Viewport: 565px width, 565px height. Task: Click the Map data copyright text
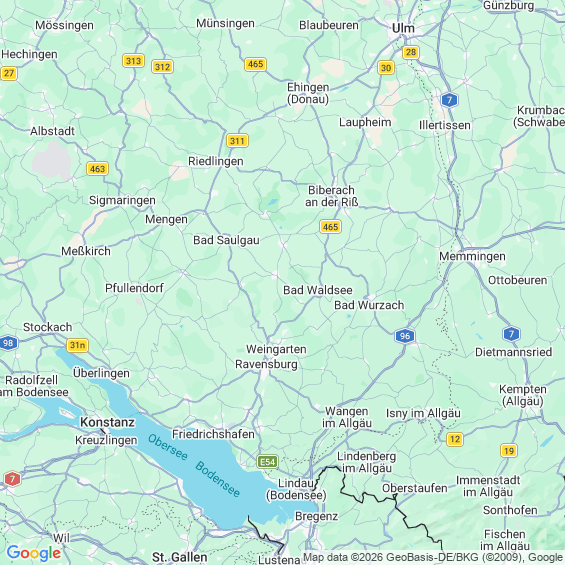coord(433,557)
